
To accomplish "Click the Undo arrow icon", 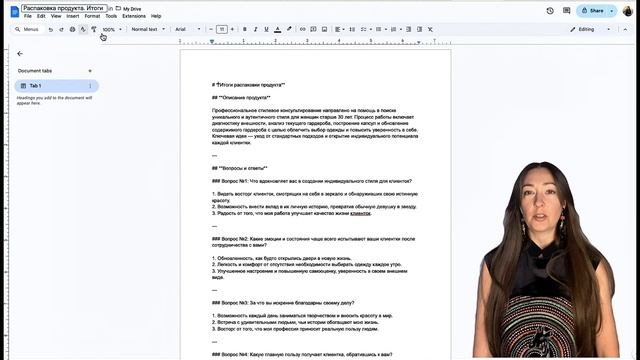I will (51, 29).
